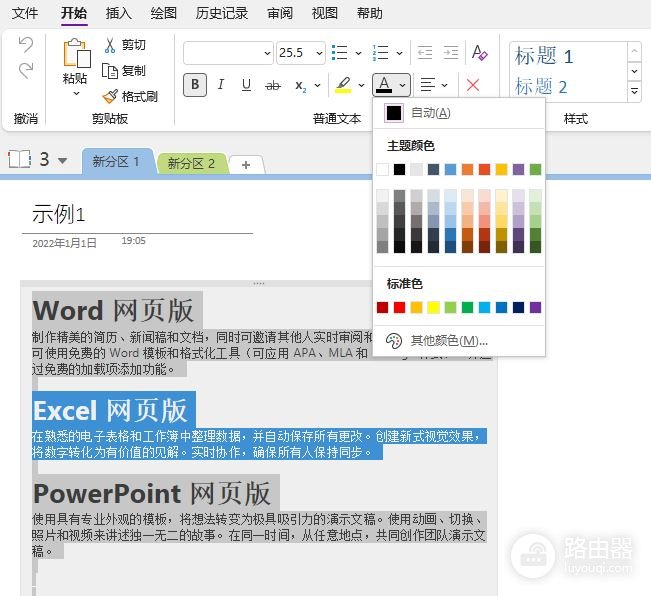Image resolution: width=651 pixels, height=596 pixels.
Task: Click the font color A icon
Action: [384, 85]
